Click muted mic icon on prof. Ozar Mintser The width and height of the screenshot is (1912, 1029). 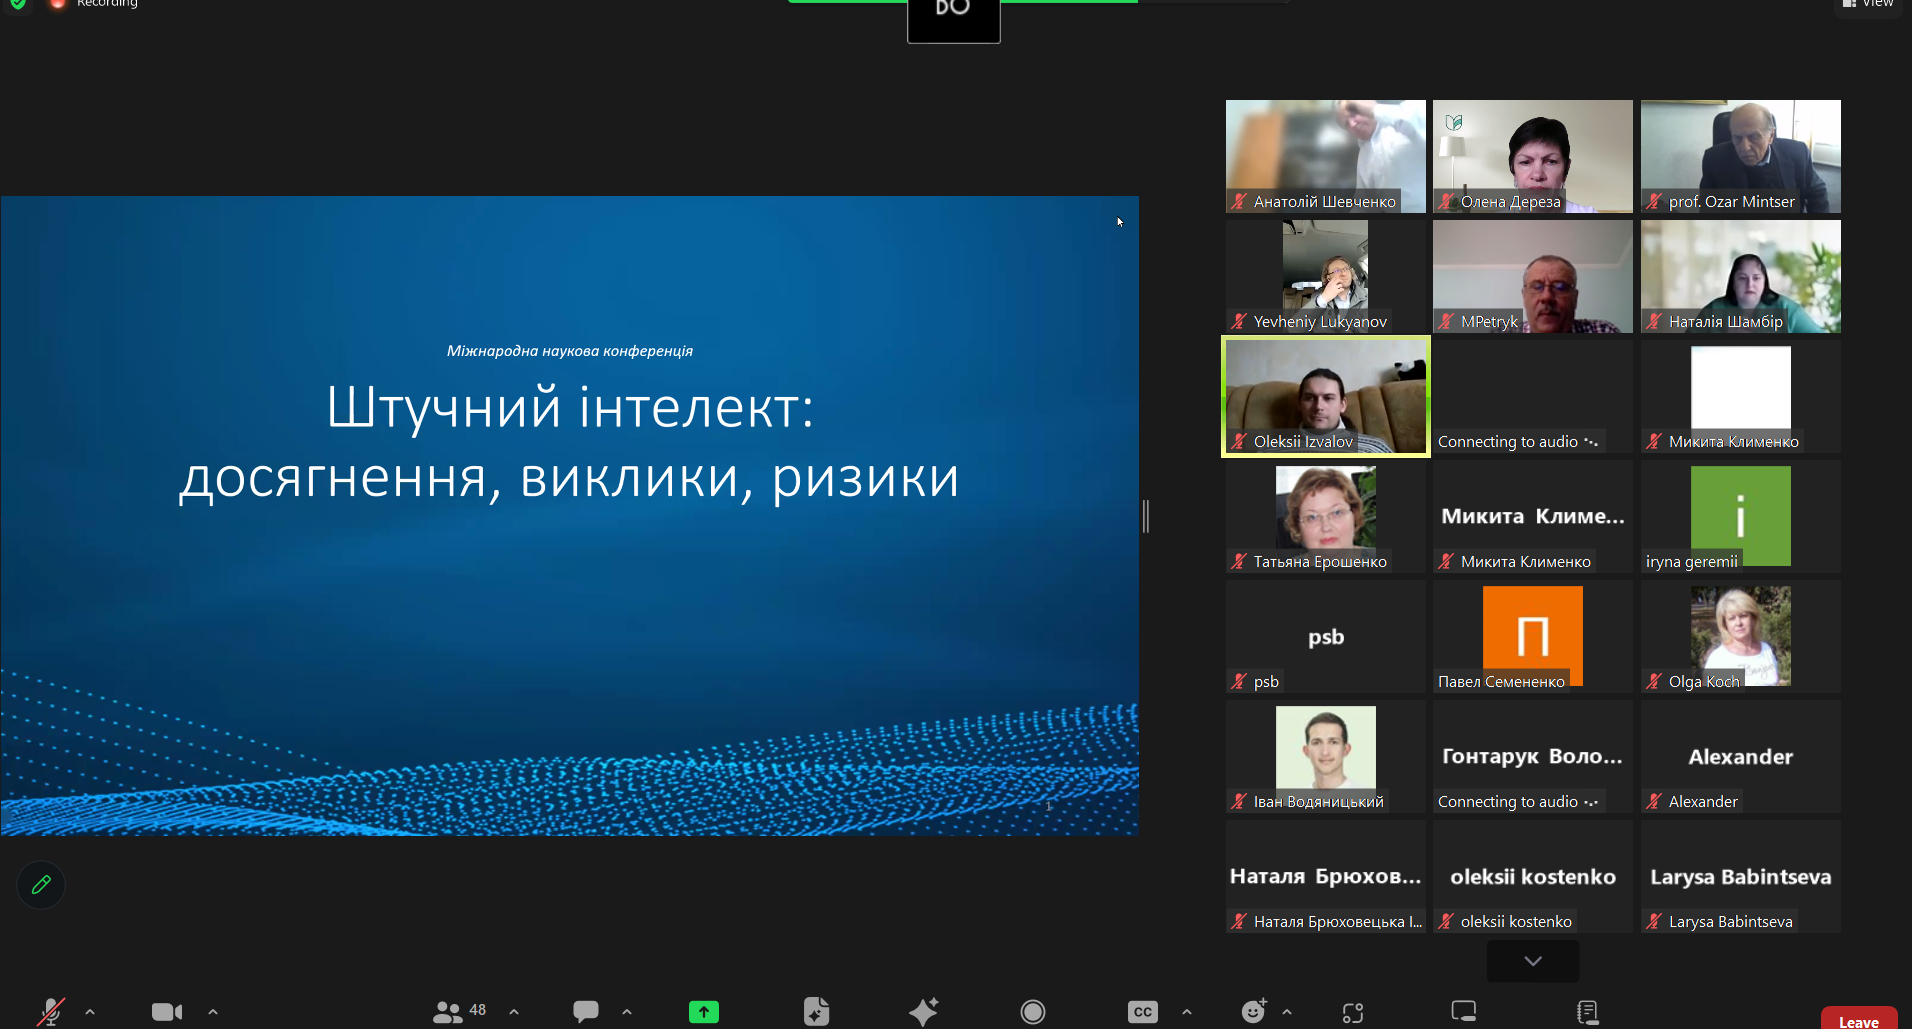point(1654,201)
